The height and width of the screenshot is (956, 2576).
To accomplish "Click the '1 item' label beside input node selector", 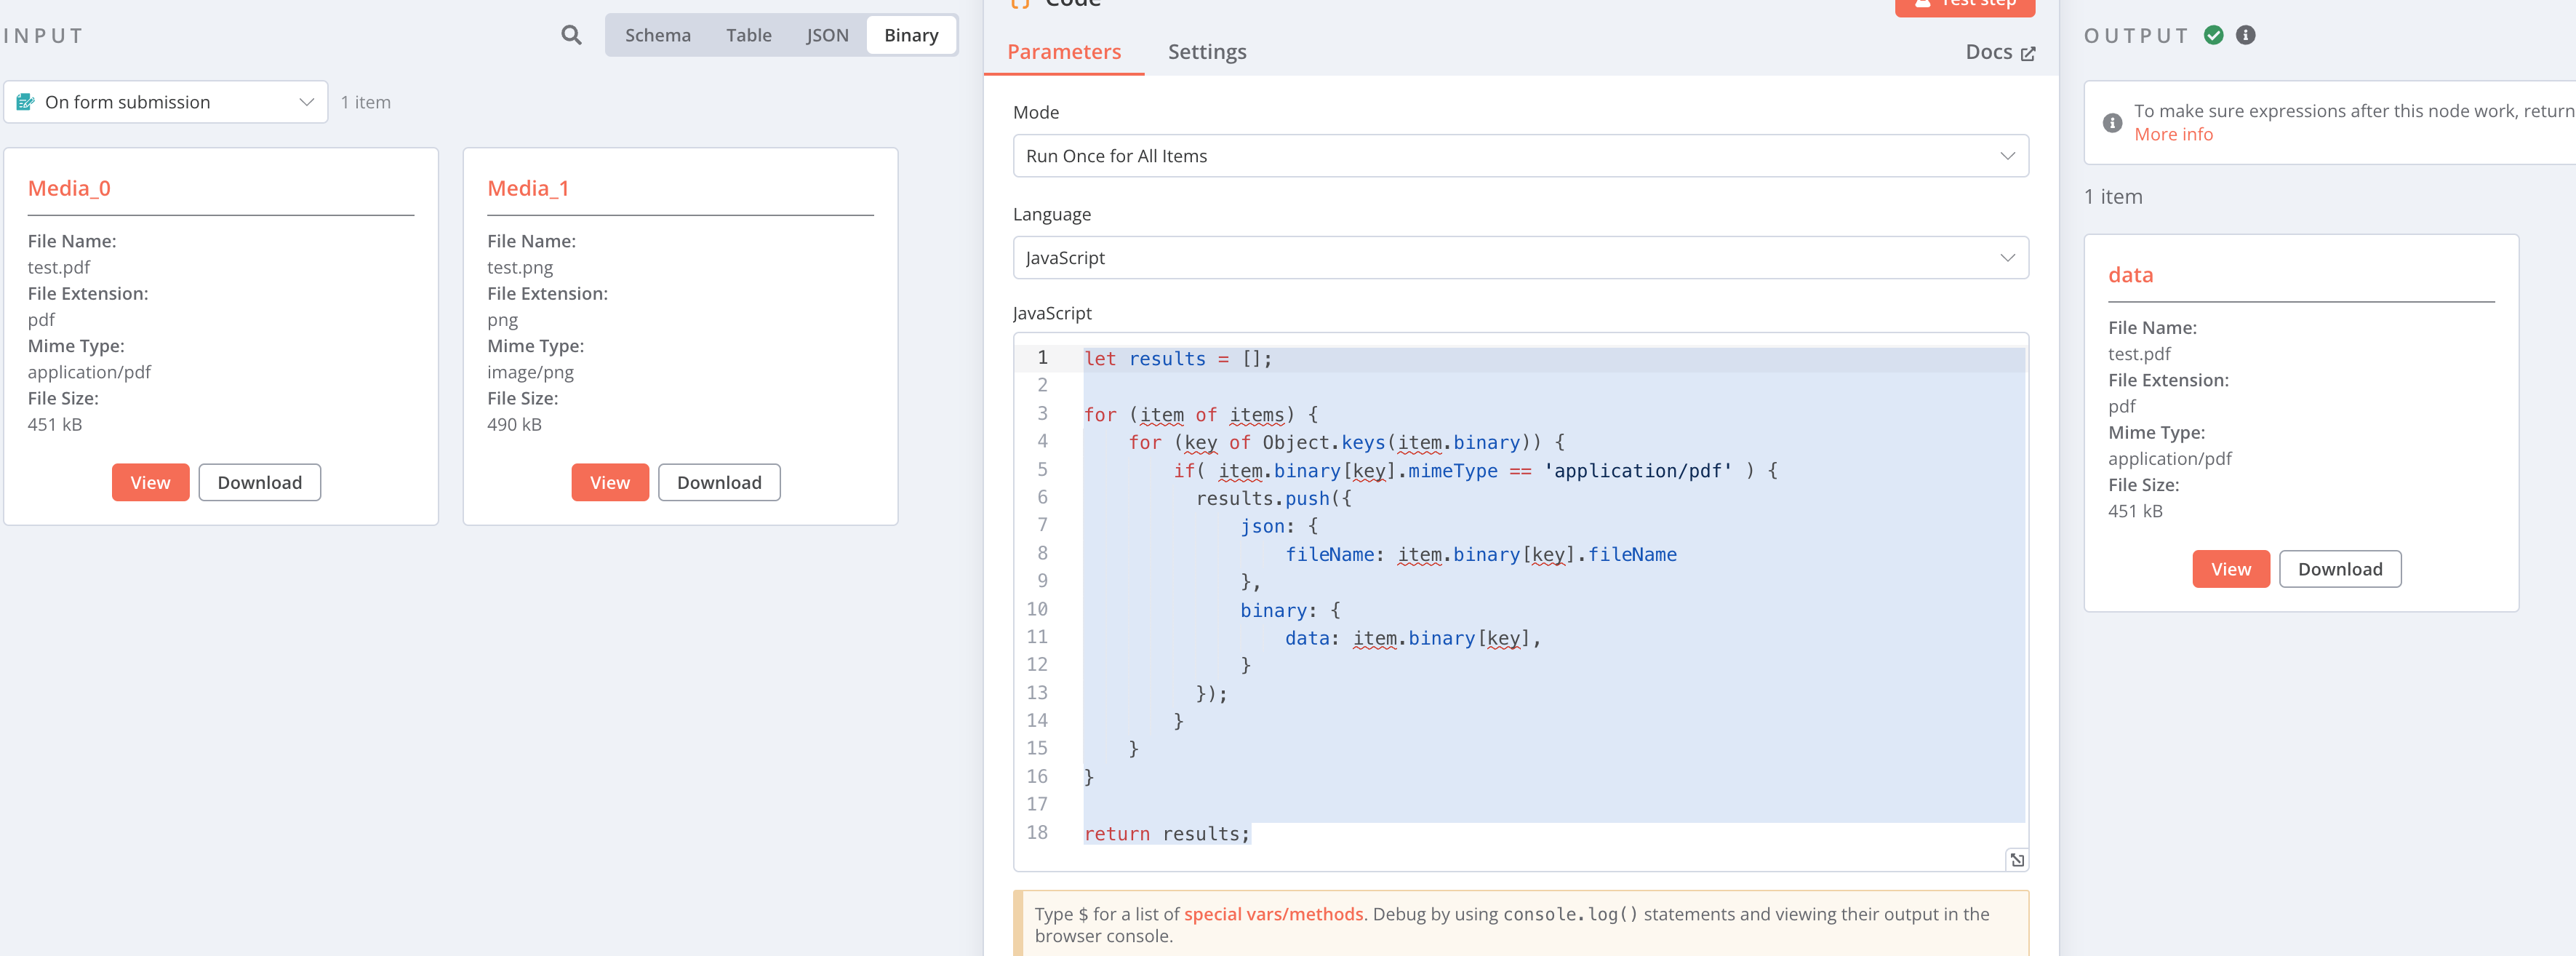I will [365, 102].
